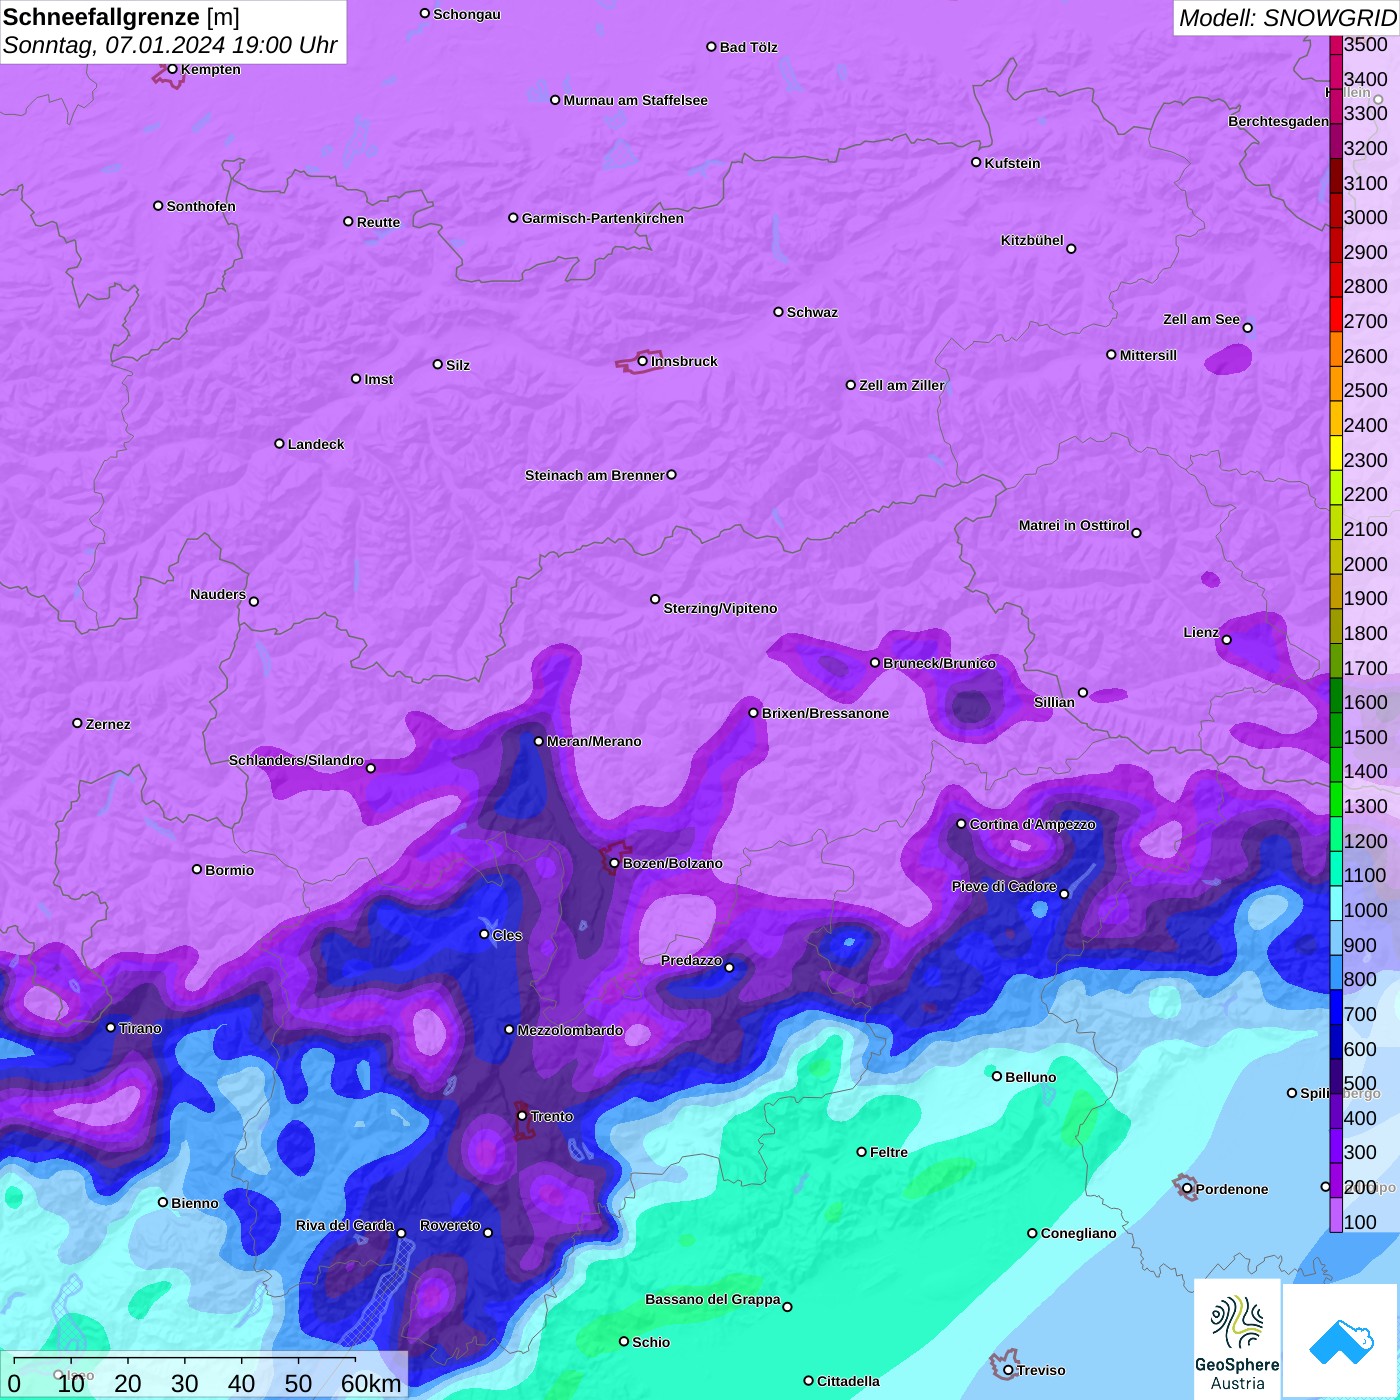Click the Kempten city marker
The height and width of the screenshot is (1400, 1400).
pyautogui.click(x=172, y=69)
